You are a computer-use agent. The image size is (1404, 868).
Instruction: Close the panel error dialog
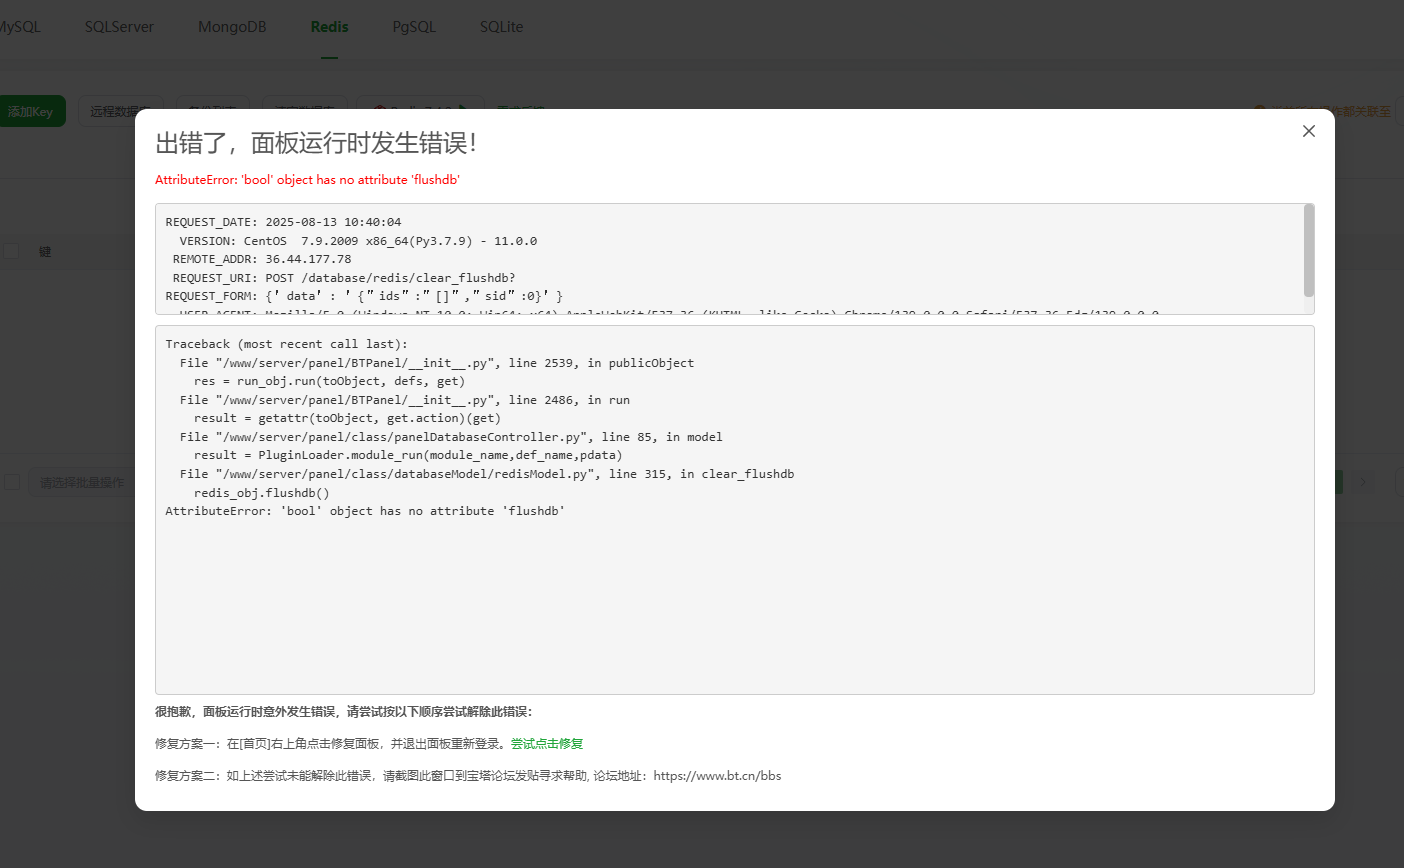1308,131
